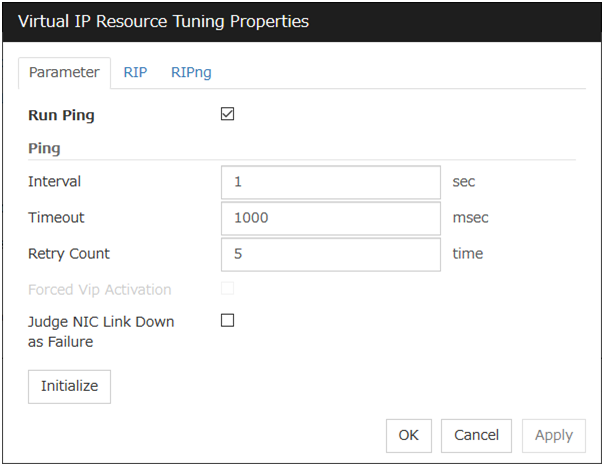Enable Judge NIC Link Down as Failure
This screenshot has height=466, width=604.
(x=227, y=321)
